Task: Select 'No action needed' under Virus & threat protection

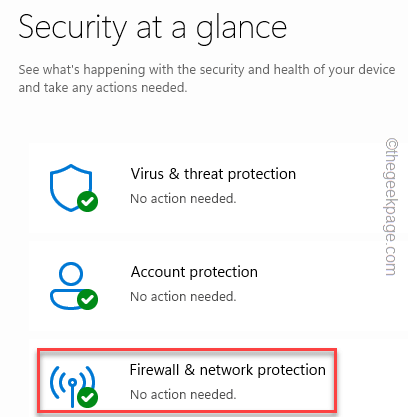Action: pyautogui.click(x=183, y=199)
